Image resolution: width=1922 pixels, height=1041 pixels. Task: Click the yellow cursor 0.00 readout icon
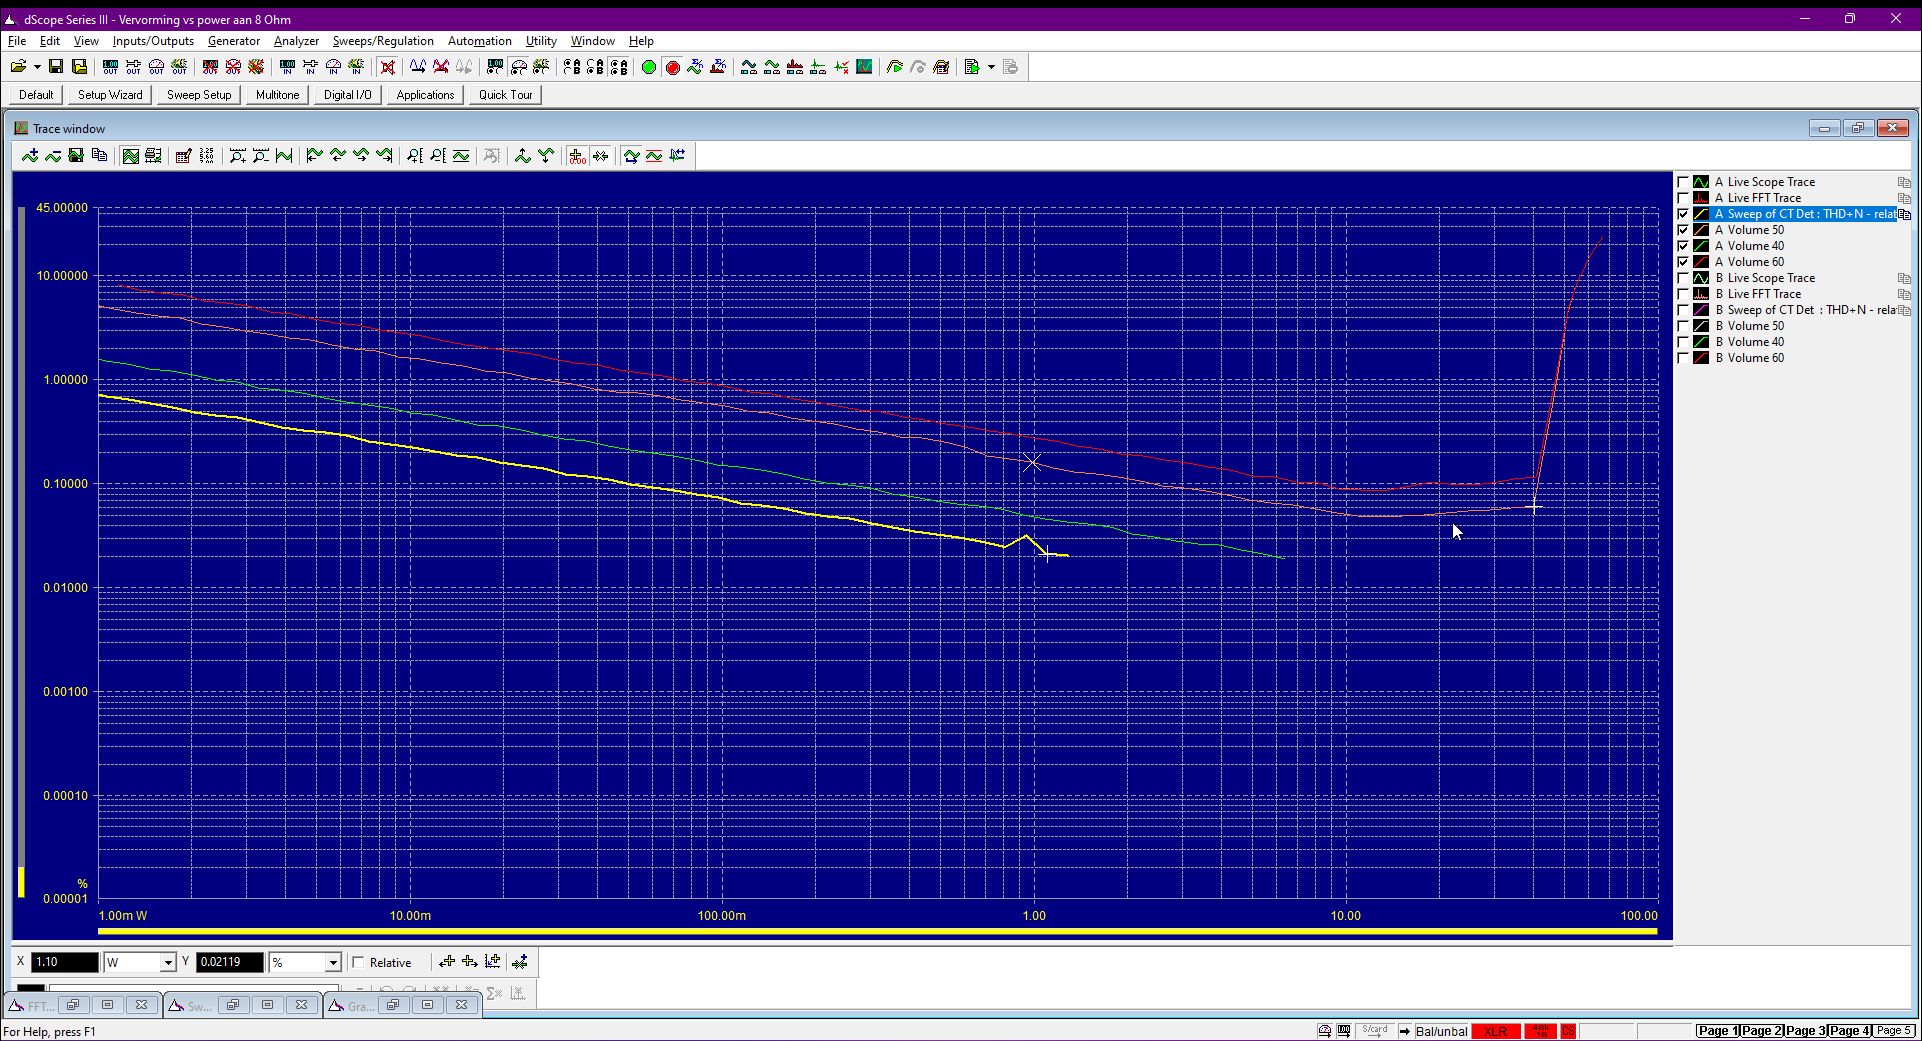[x=577, y=156]
